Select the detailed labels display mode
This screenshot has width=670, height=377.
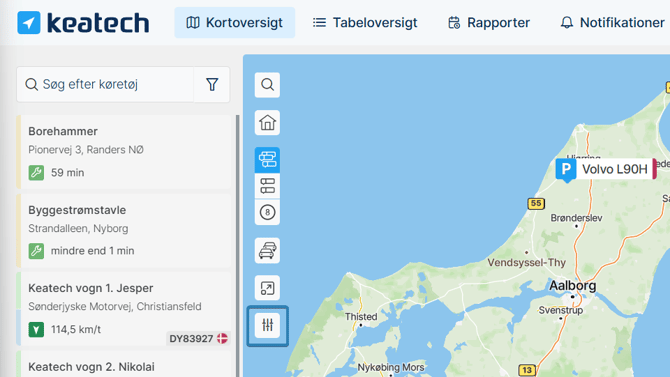coord(267,160)
